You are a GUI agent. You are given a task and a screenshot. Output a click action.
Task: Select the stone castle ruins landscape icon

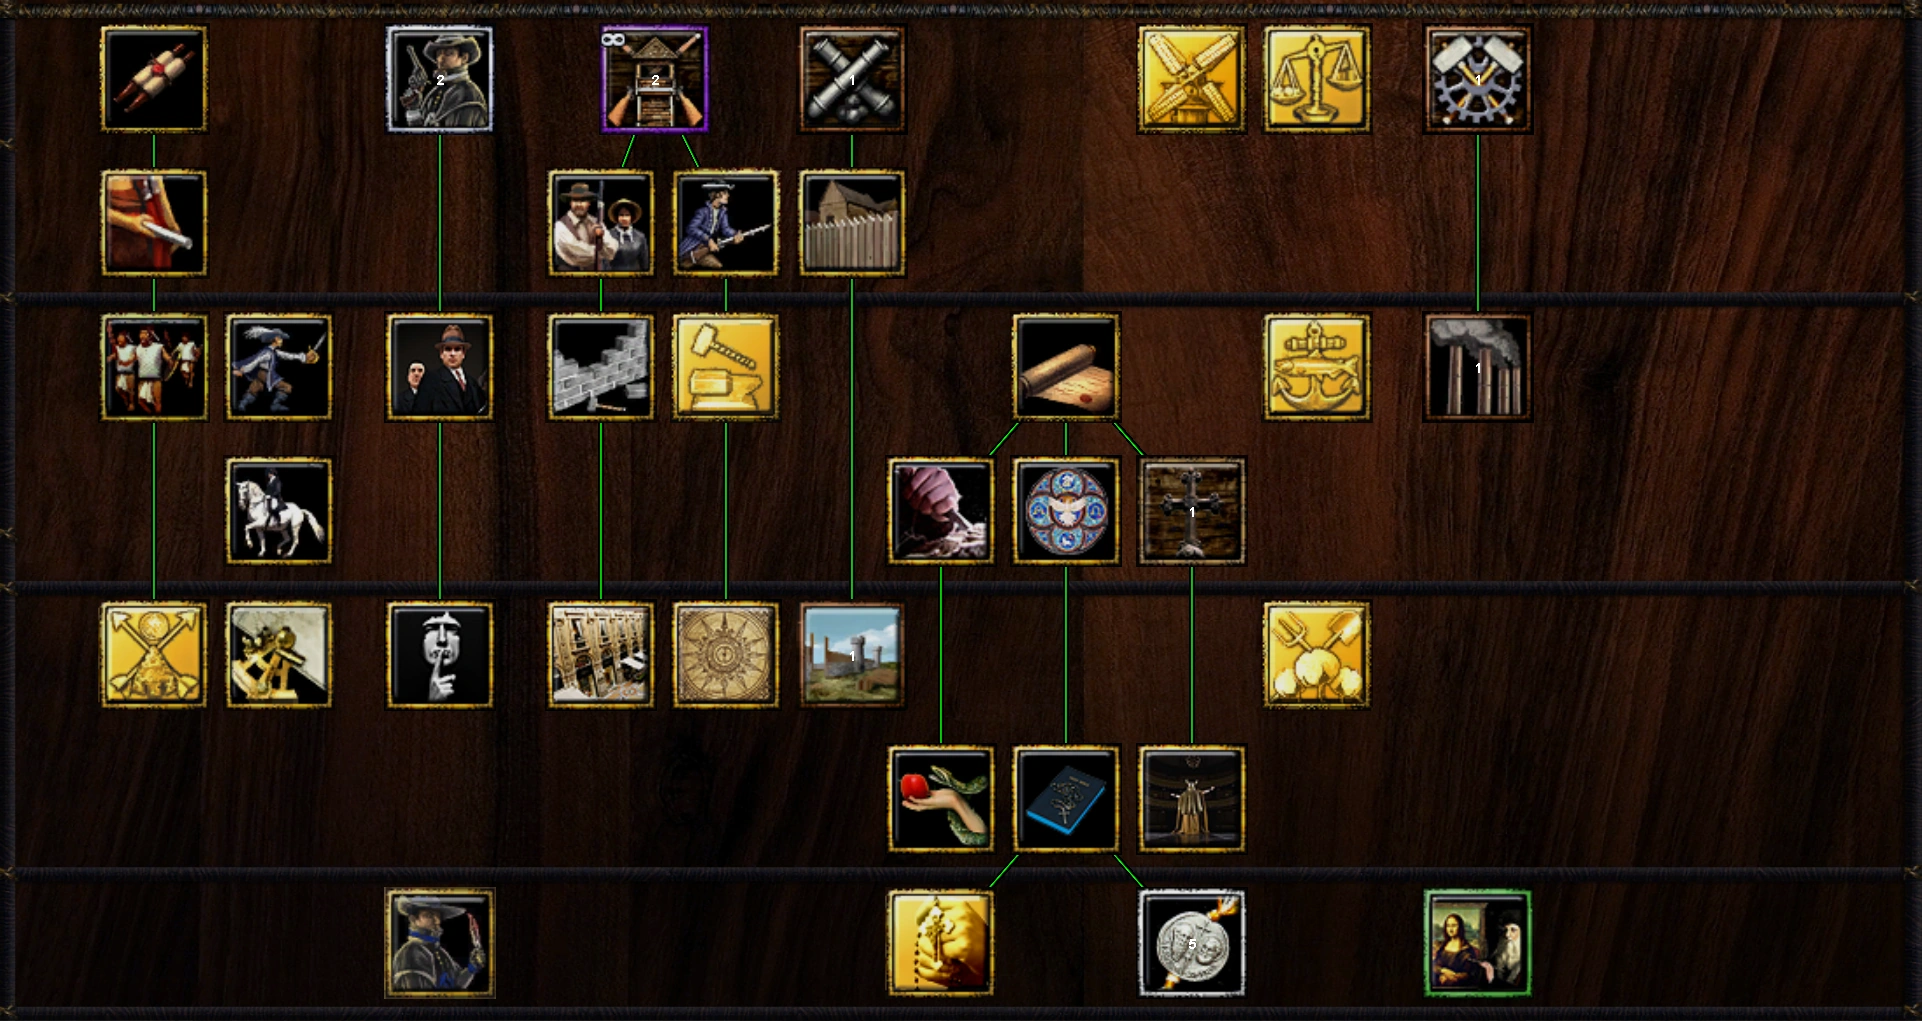(852, 655)
